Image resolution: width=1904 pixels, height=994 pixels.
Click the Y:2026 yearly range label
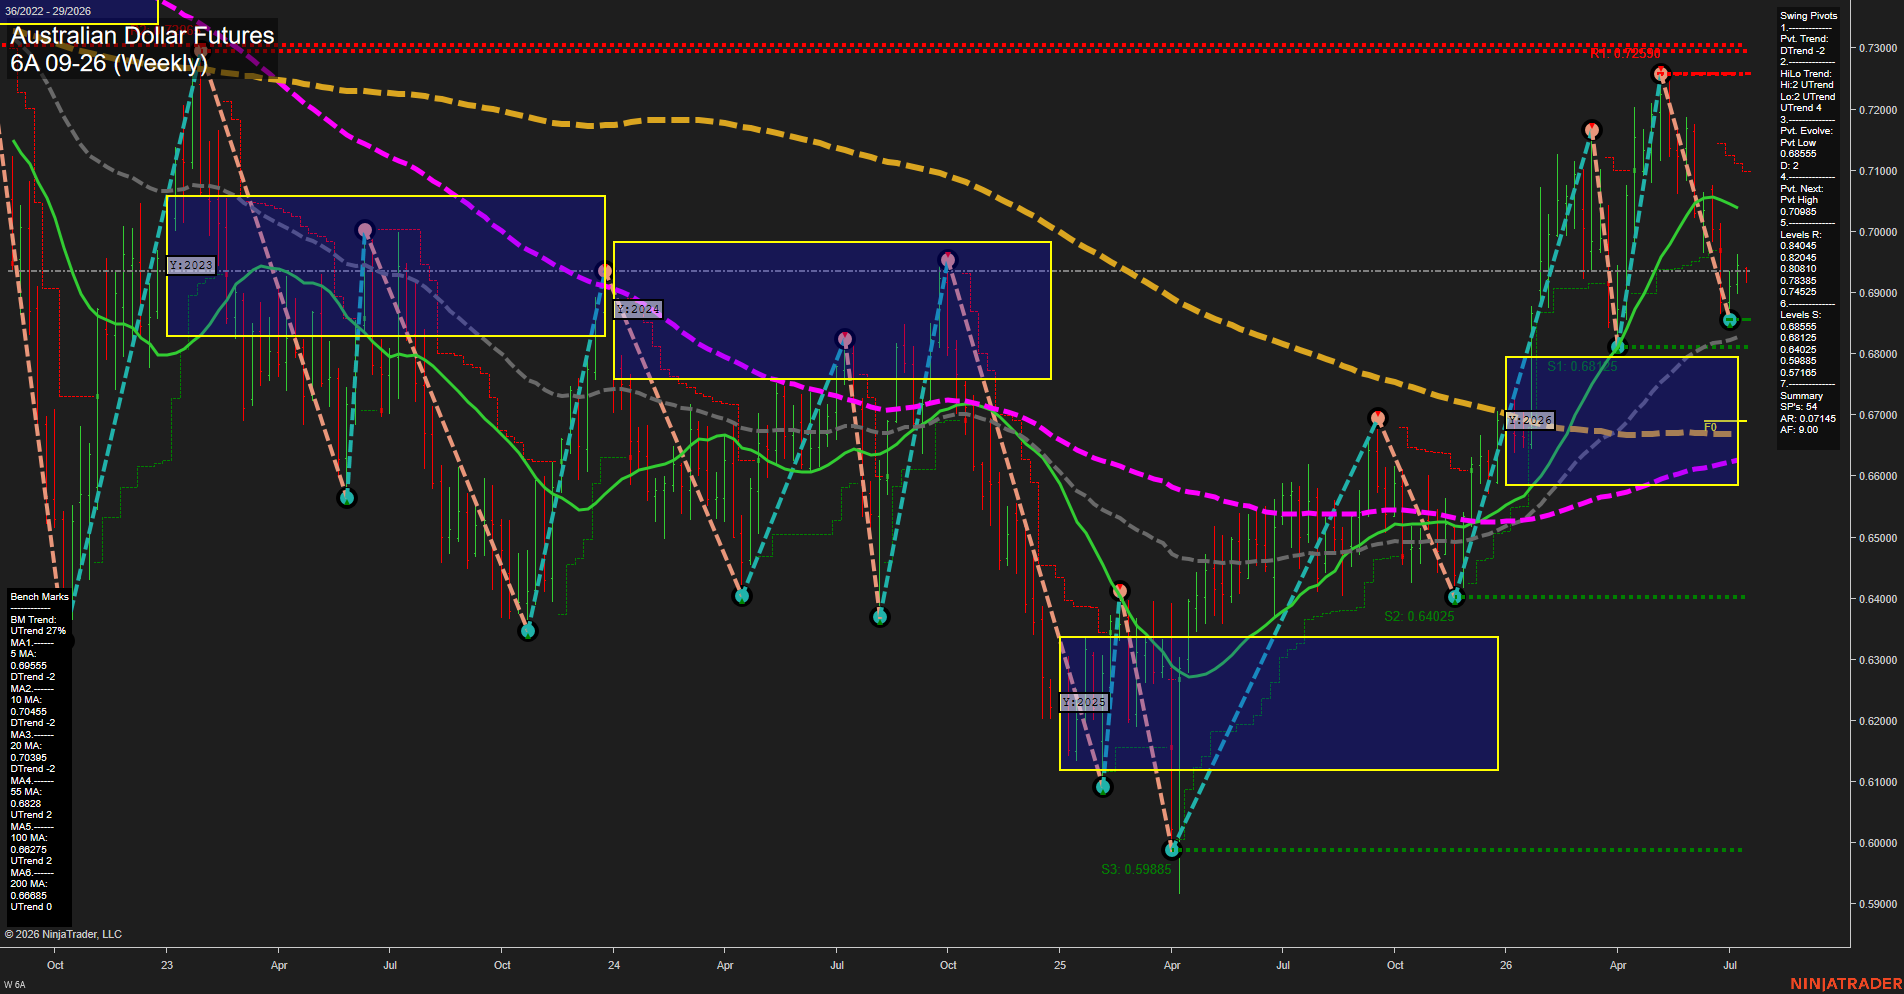tap(1531, 421)
